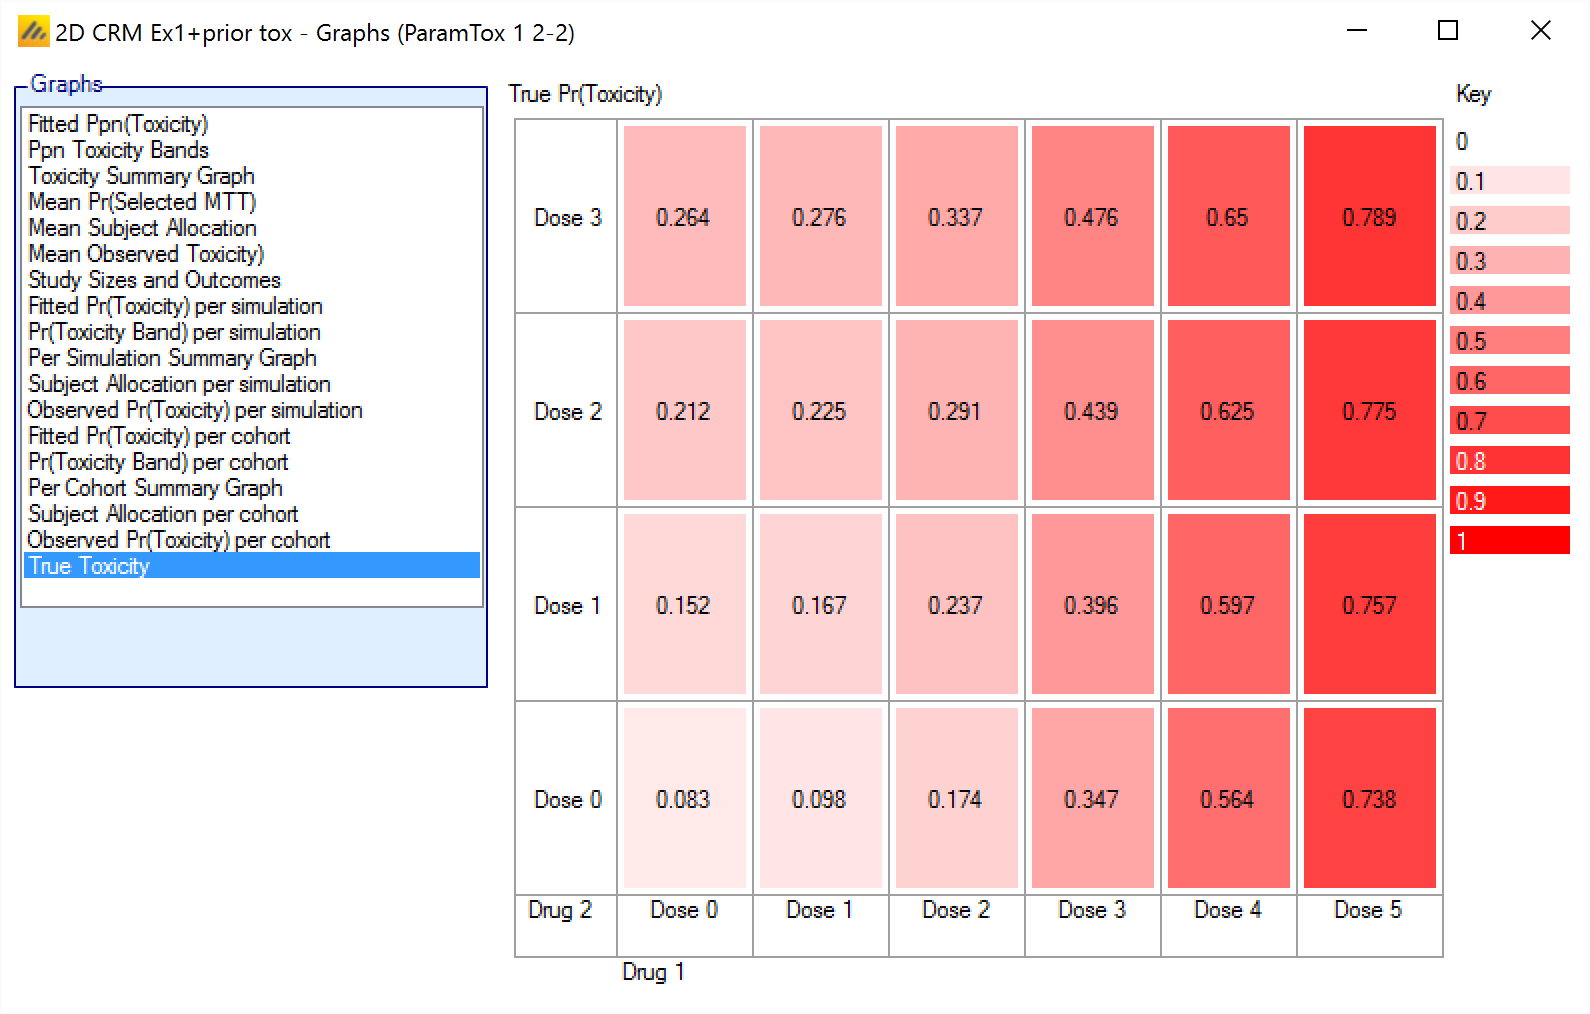
Task: Select Pr(Toxicity Band) per cohort
Action: click(158, 462)
